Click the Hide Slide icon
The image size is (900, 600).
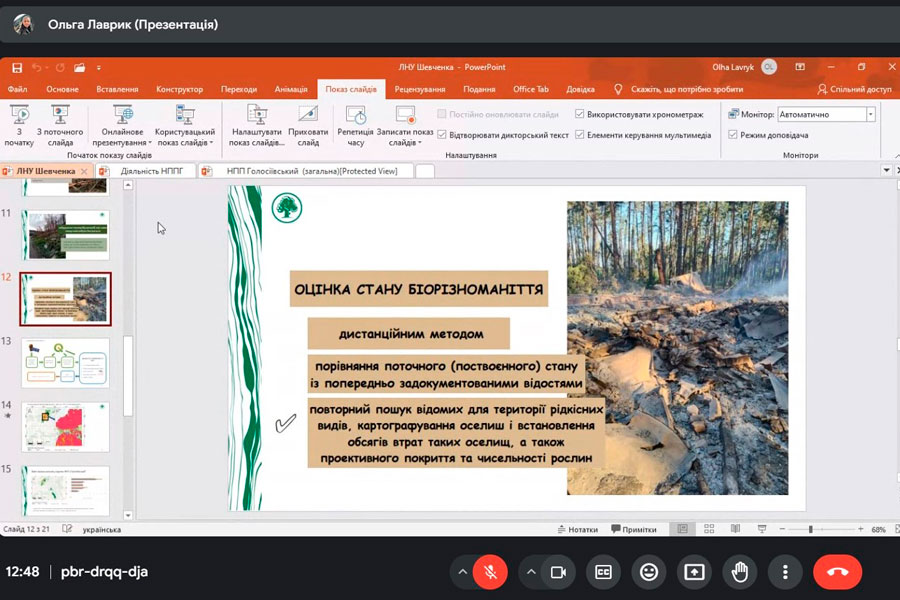(308, 116)
